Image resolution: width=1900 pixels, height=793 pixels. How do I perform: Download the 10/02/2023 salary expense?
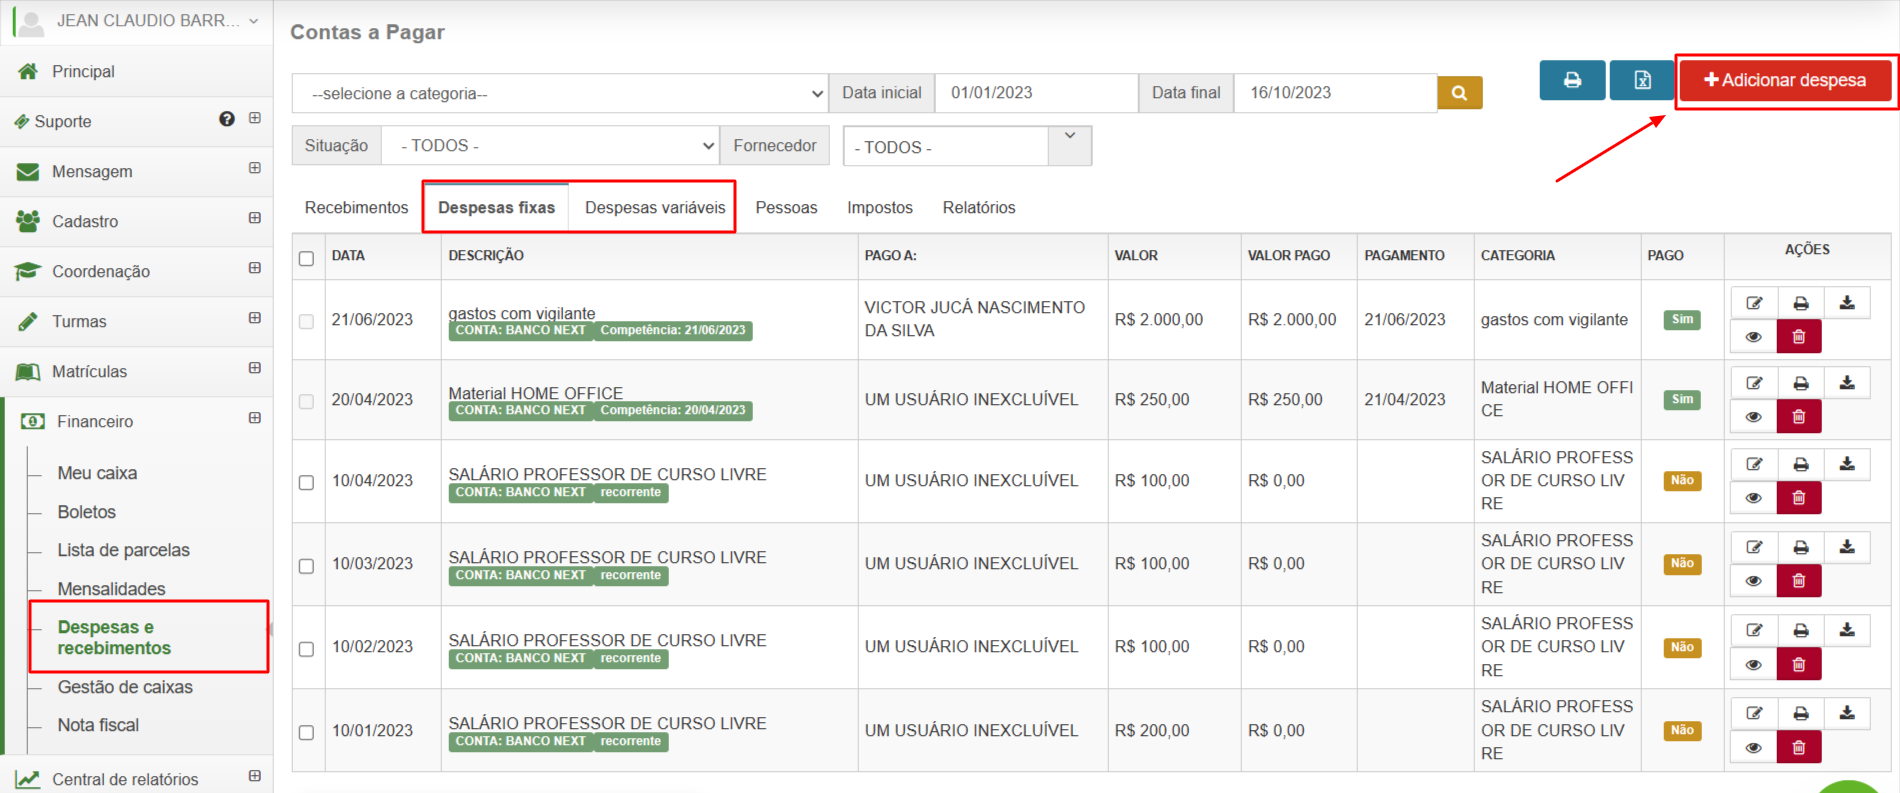[1847, 630]
